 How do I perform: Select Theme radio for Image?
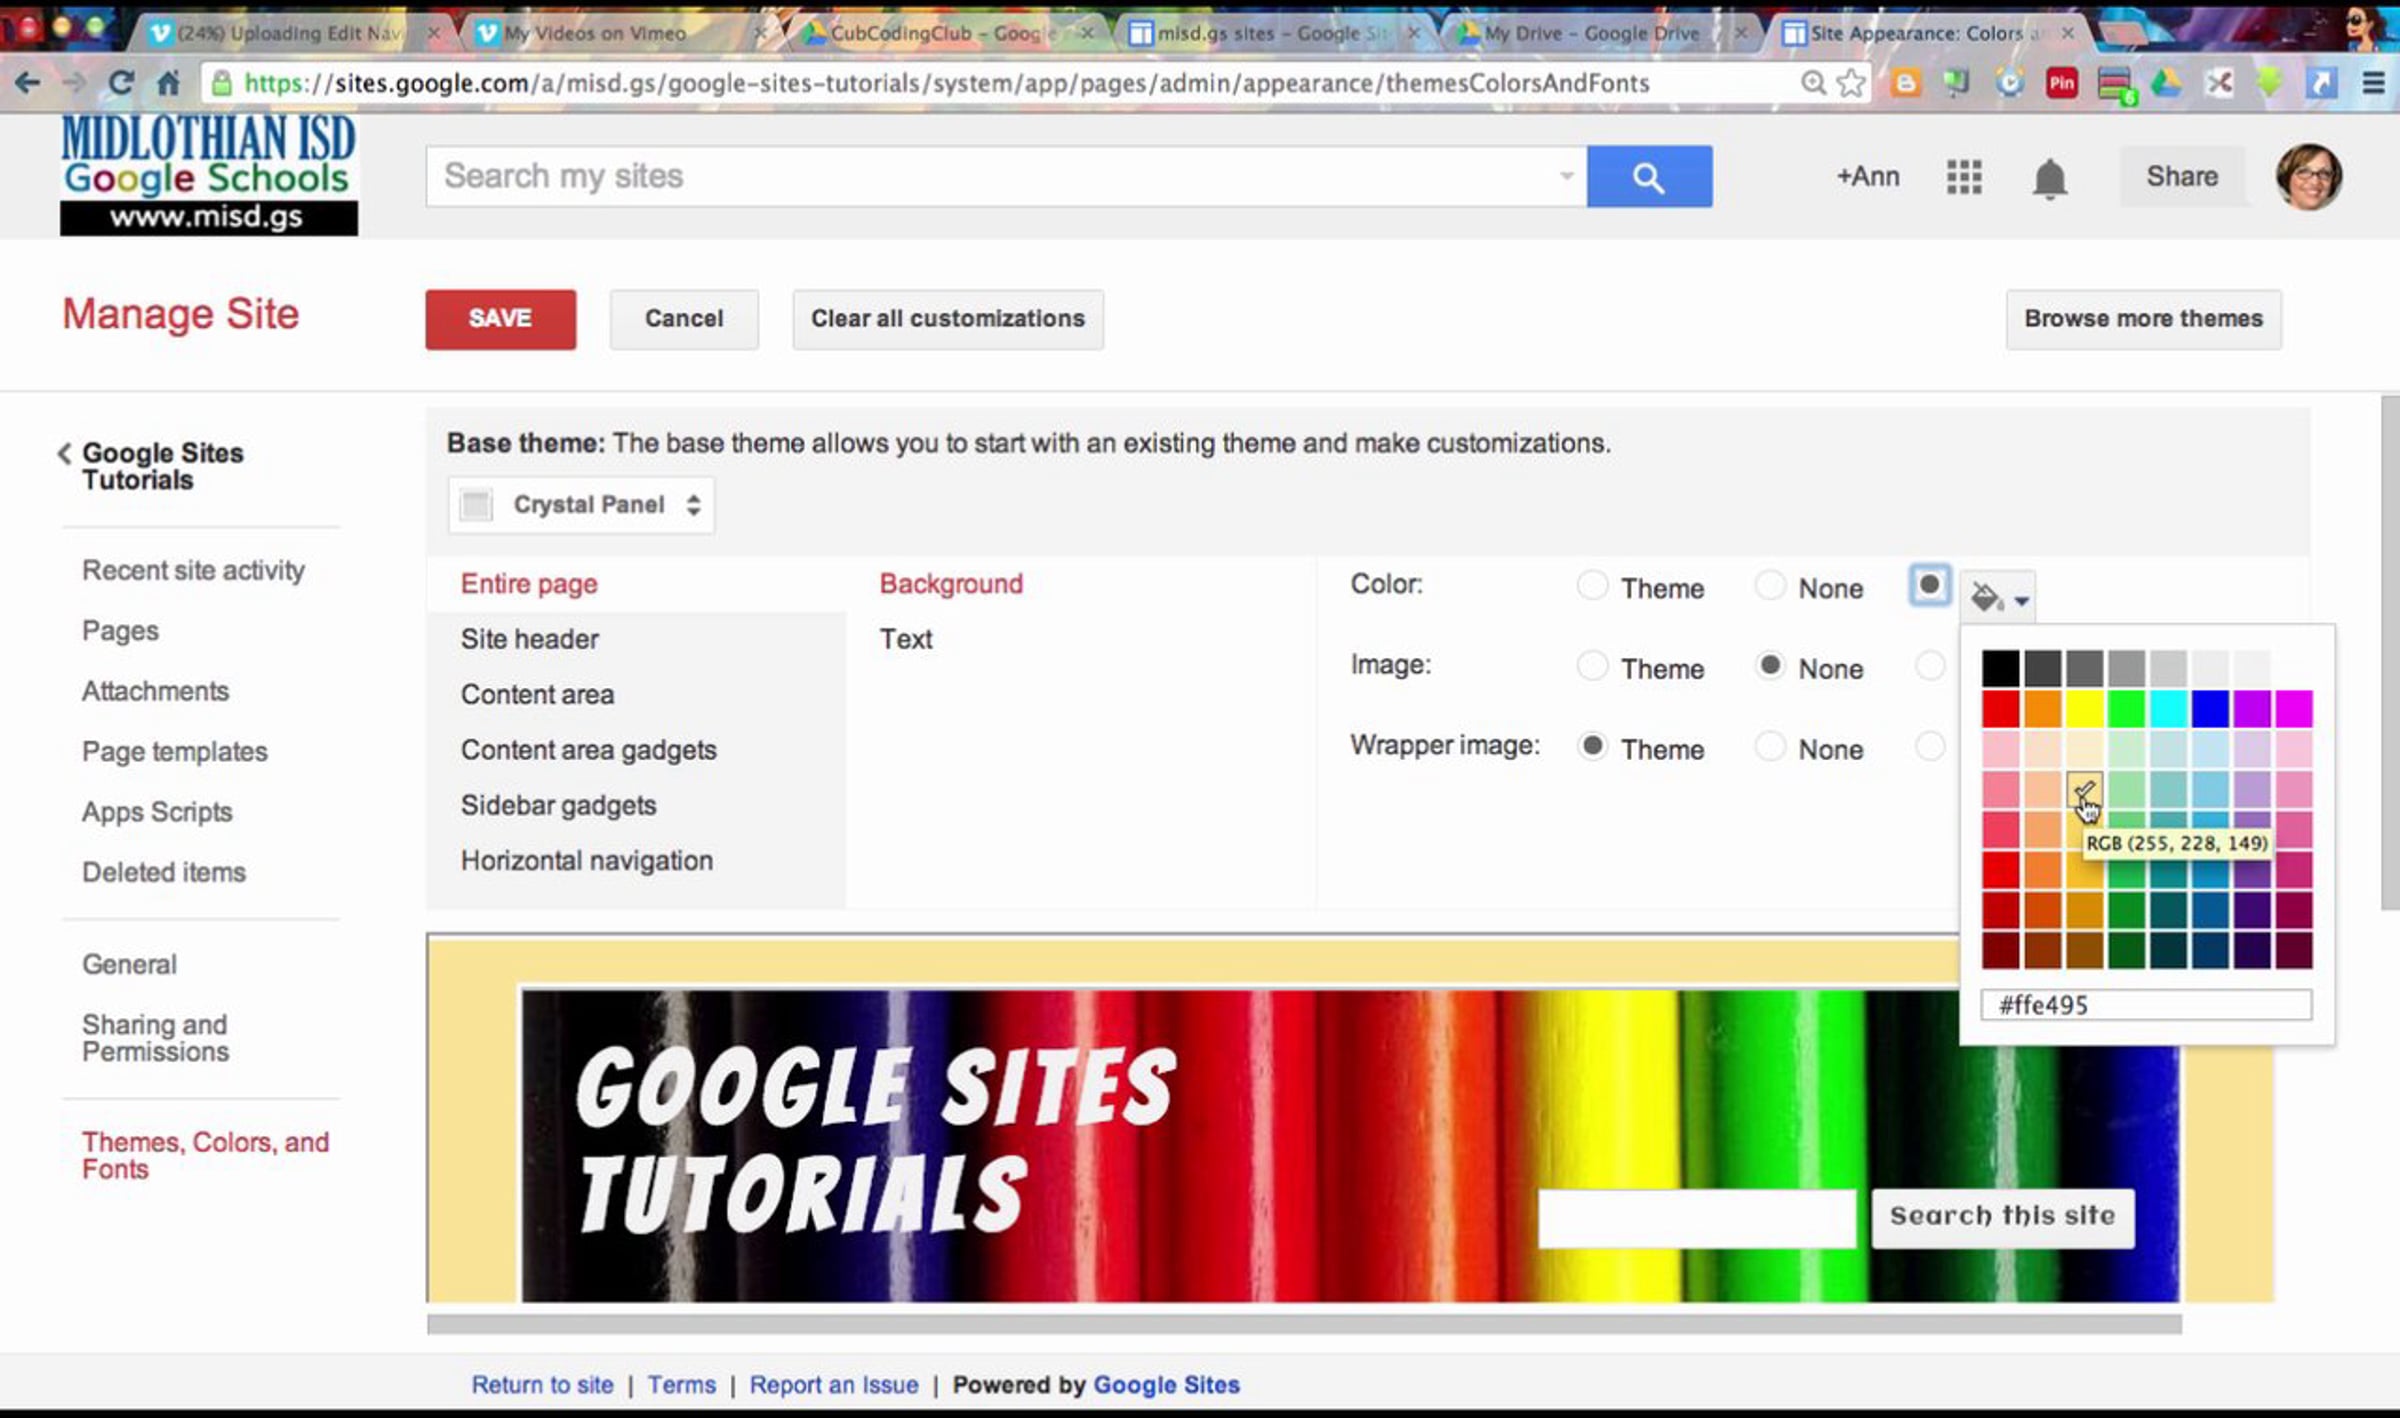point(1591,666)
